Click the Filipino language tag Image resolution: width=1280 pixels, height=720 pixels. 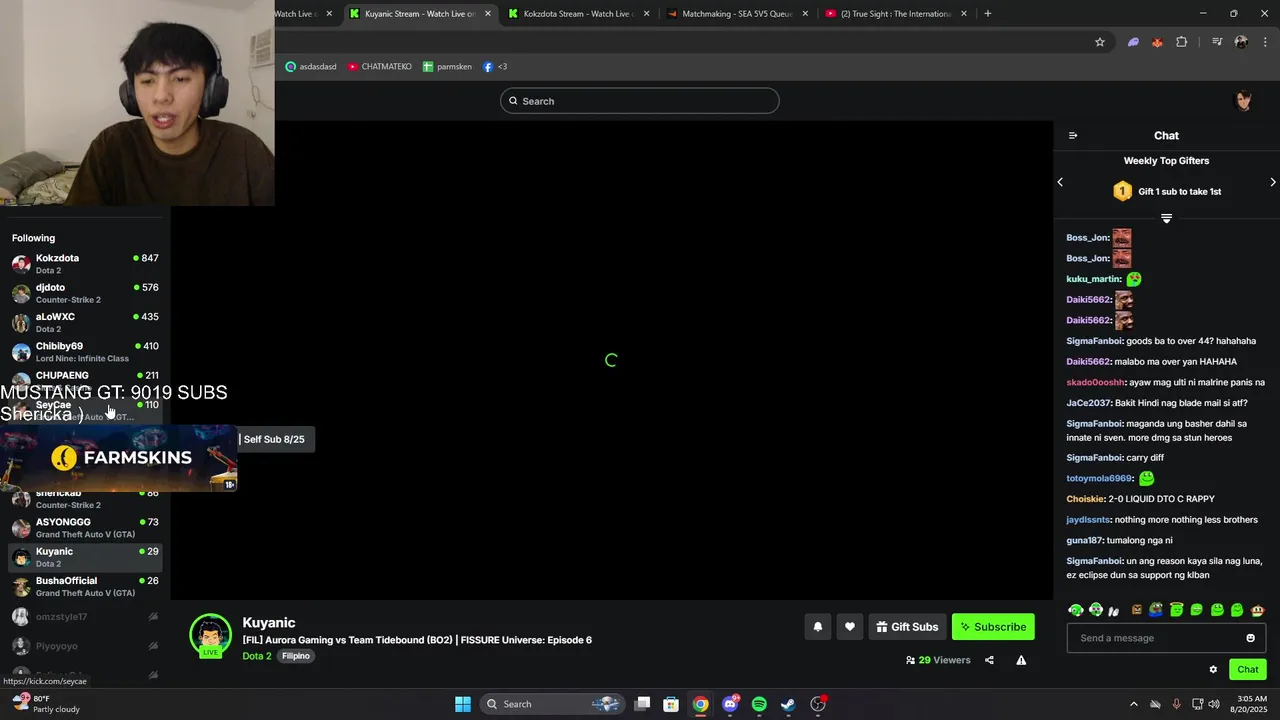pyautogui.click(x=296, y=656)
